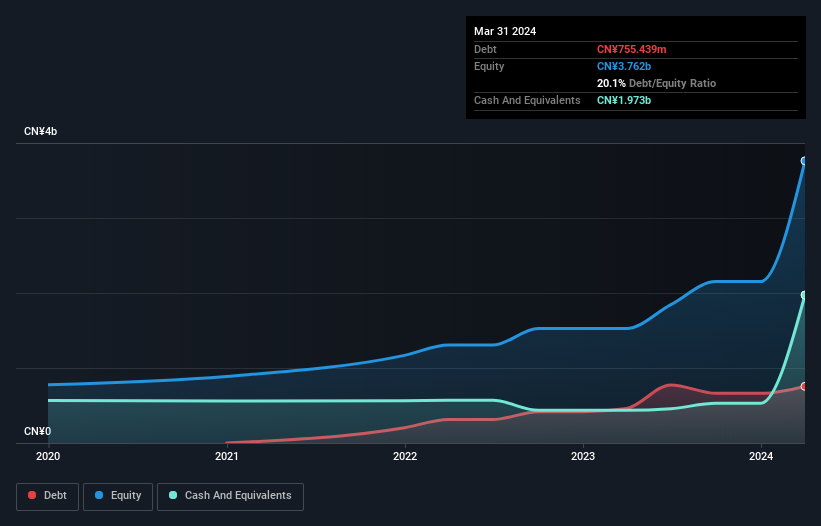This screenshot has width=821, height=526.
Task: Click the CN¥1.973b cash value
Action: [624, 100]
